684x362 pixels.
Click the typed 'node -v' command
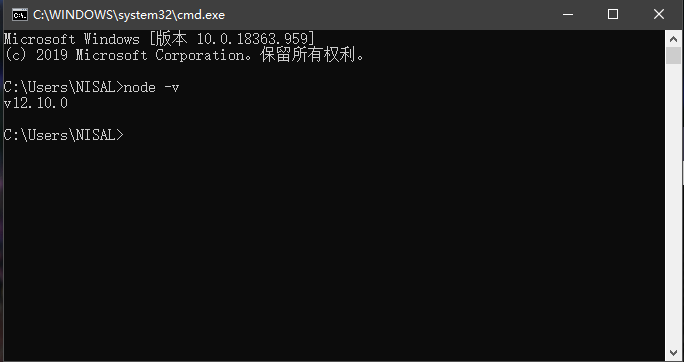[x=151, y=87]
